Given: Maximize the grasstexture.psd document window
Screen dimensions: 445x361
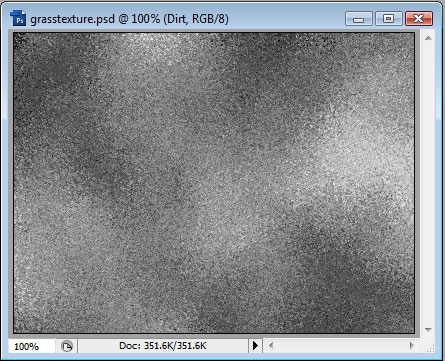Looking at the screenshot, I should 388,19.
